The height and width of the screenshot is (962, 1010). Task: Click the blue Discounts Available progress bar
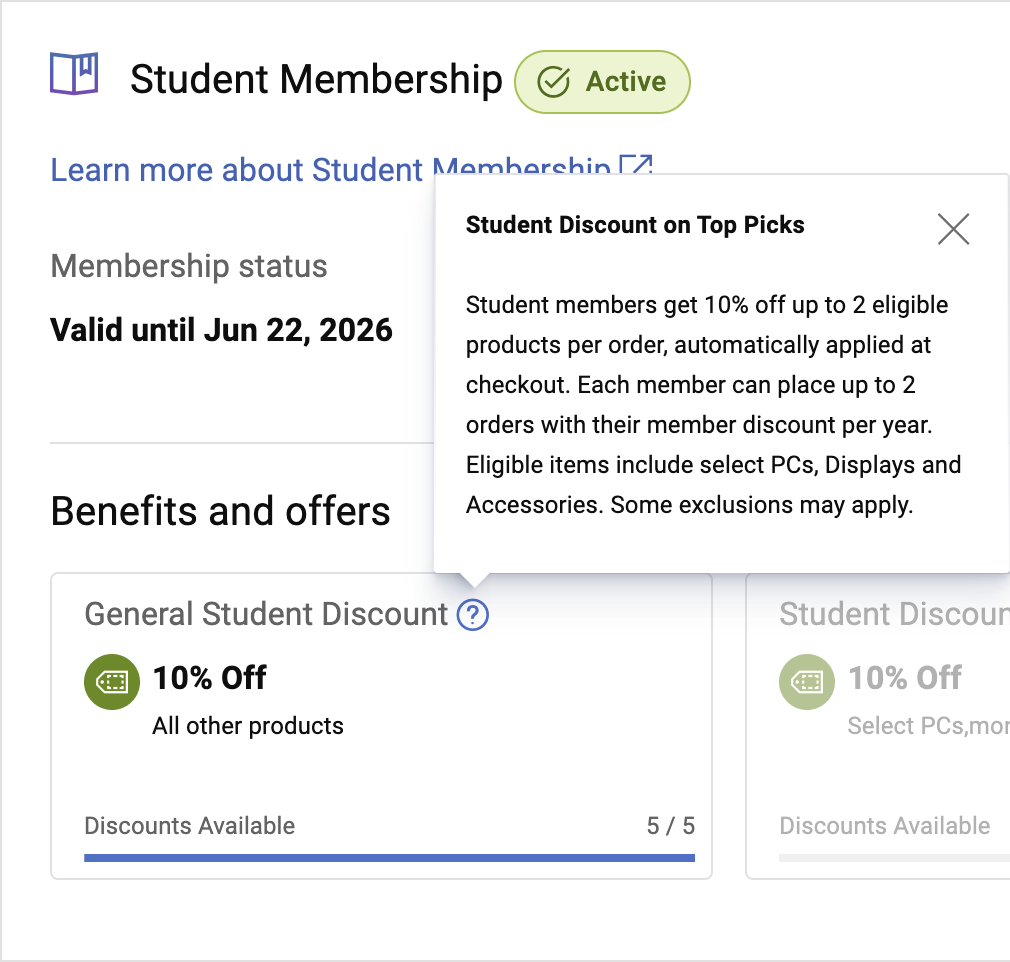(389, 857)
